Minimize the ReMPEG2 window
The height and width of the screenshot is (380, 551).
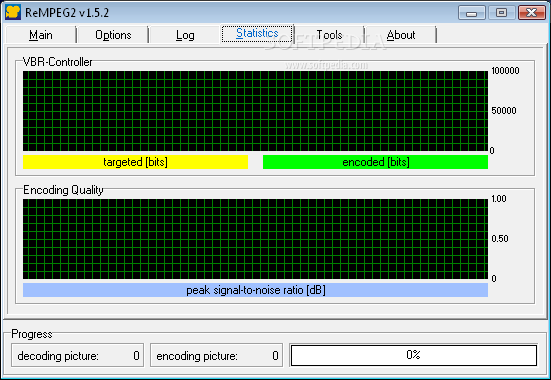pyautogui.click(x=472, y=13)
